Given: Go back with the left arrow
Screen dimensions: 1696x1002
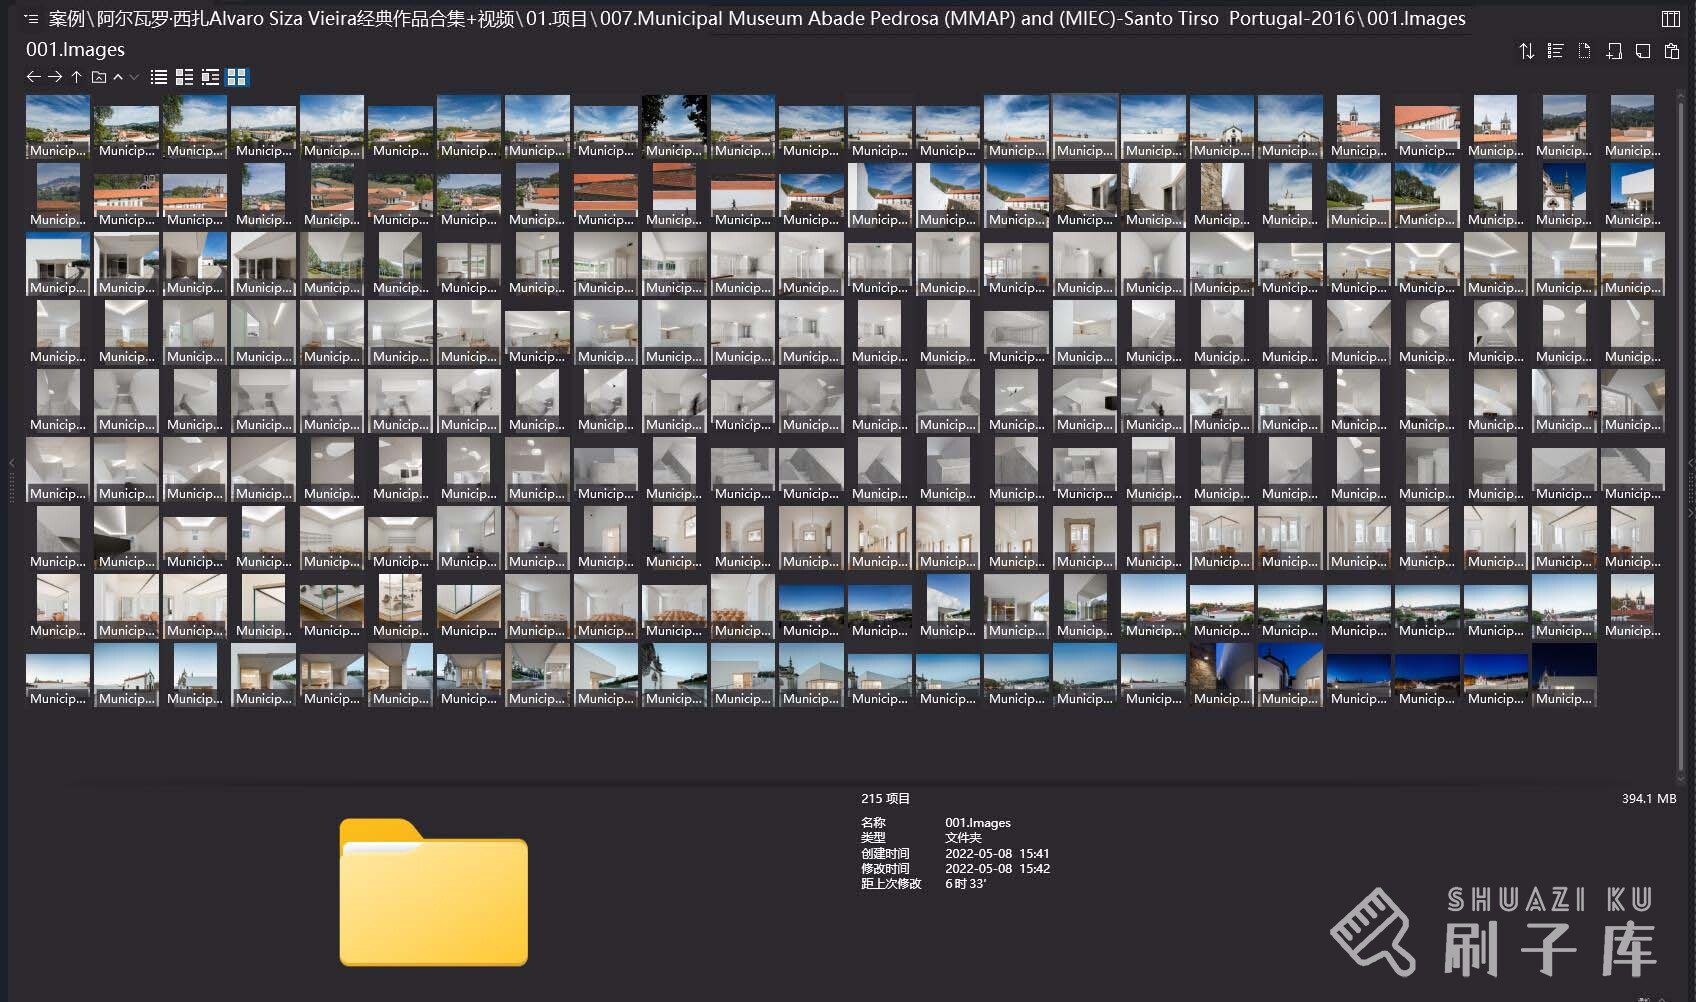Looking at the screenshot, I should pos(33,77).
